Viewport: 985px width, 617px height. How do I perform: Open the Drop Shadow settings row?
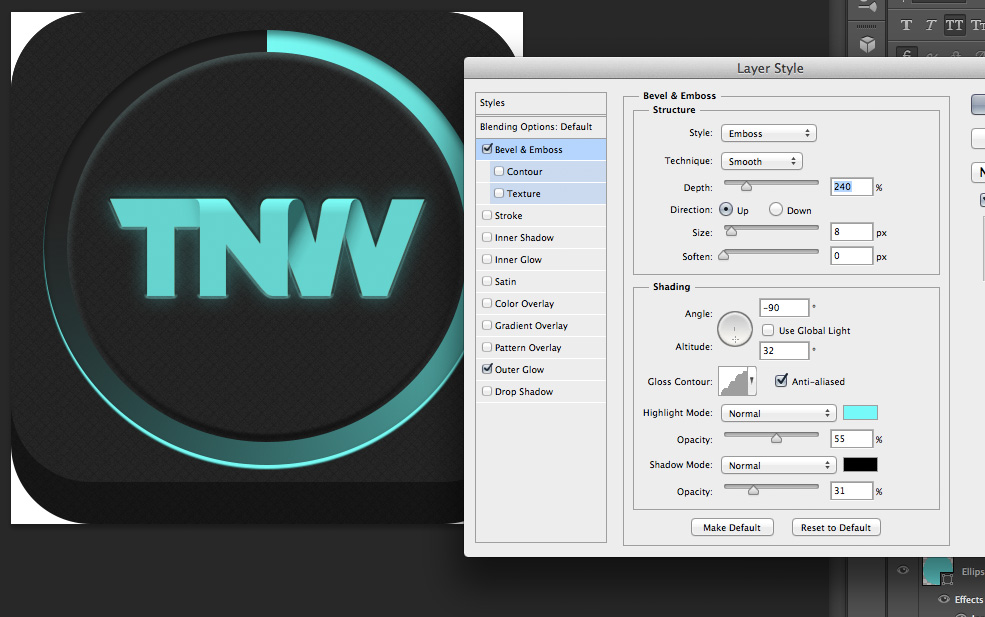click(x=541, y=391)
